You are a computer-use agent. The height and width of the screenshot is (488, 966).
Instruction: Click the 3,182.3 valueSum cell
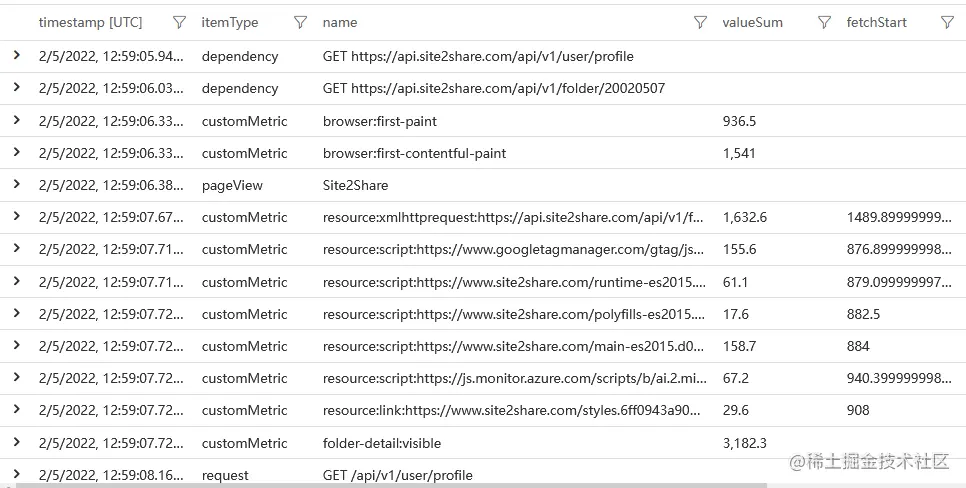point(745,442)
